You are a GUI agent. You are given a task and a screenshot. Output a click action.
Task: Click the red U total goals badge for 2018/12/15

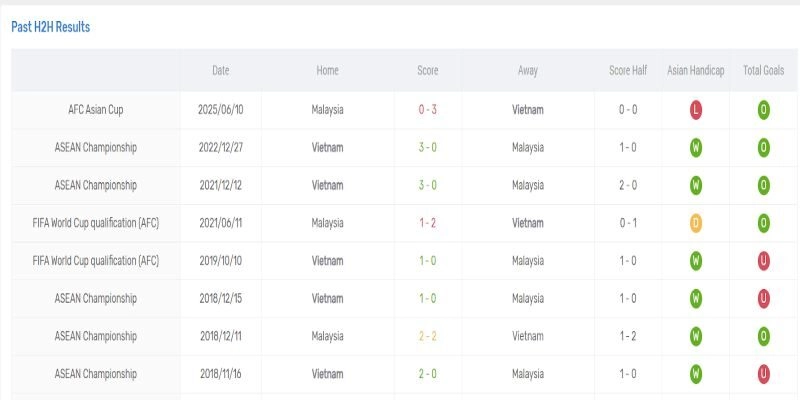coord(764,298)
